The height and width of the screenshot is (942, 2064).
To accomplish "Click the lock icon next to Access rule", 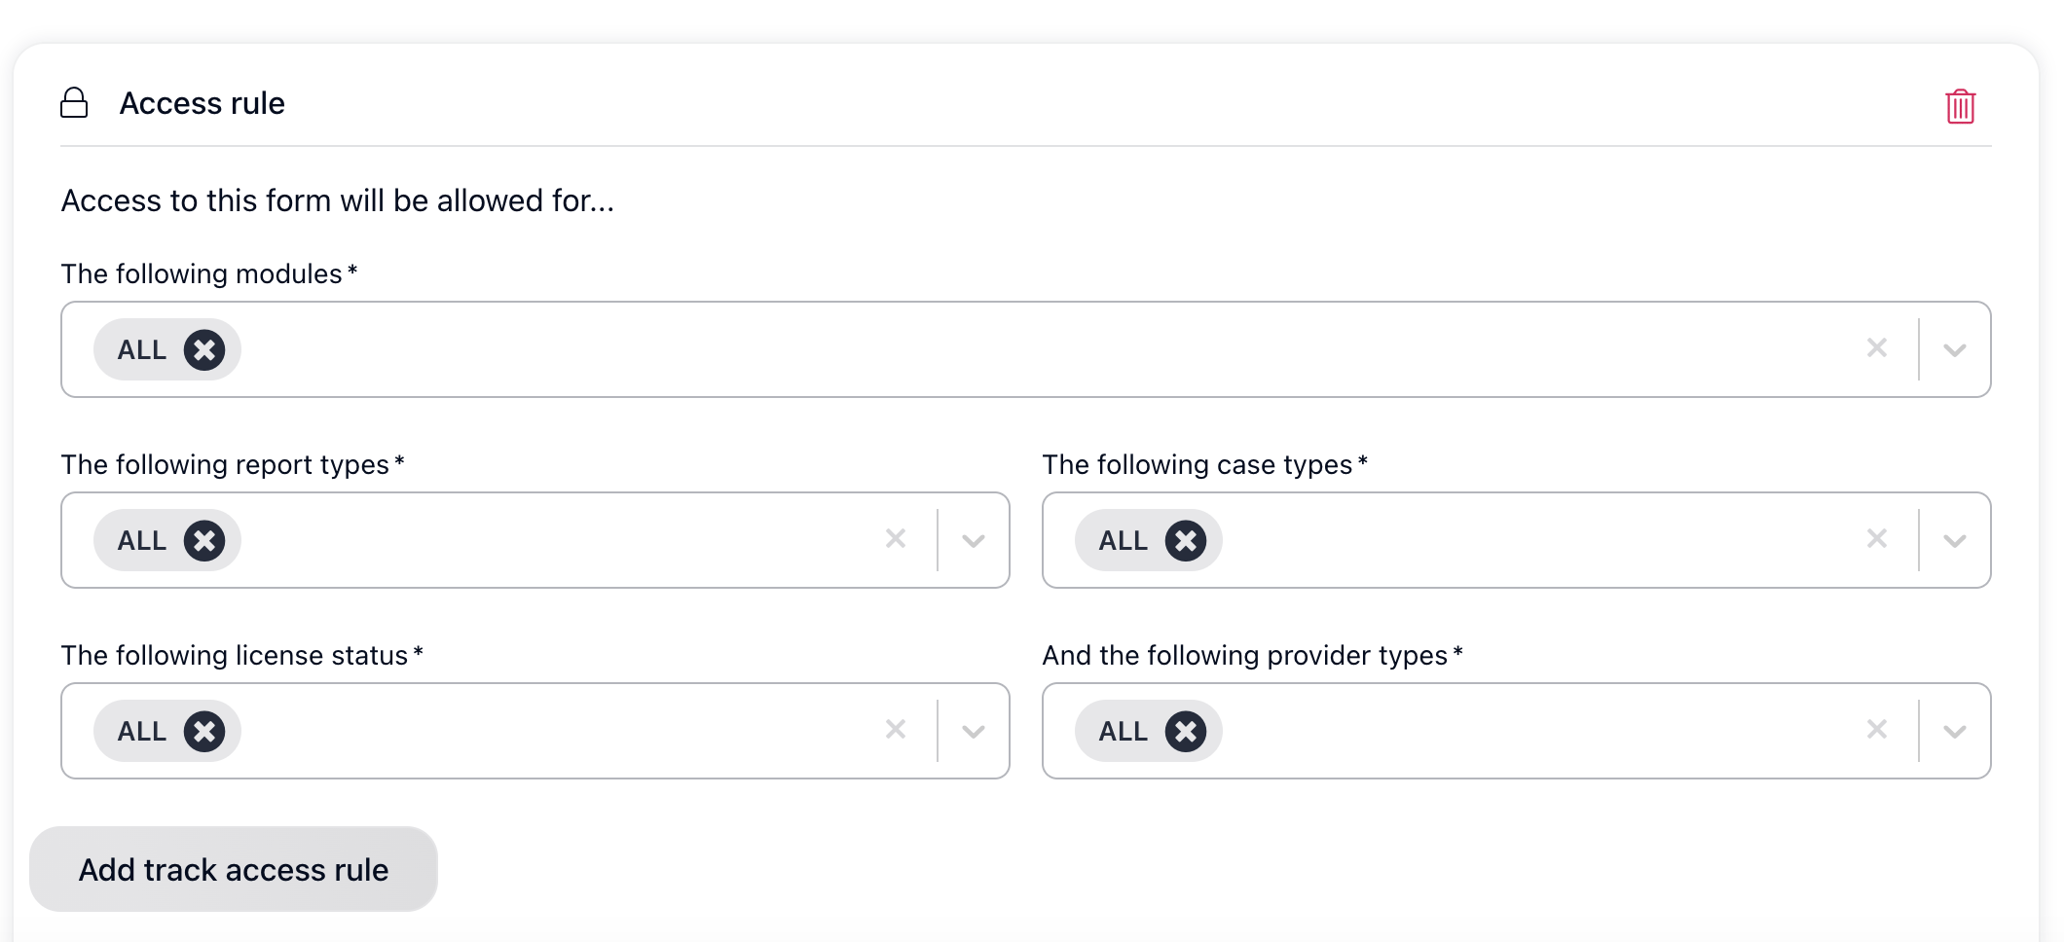I will pos(74,102).
